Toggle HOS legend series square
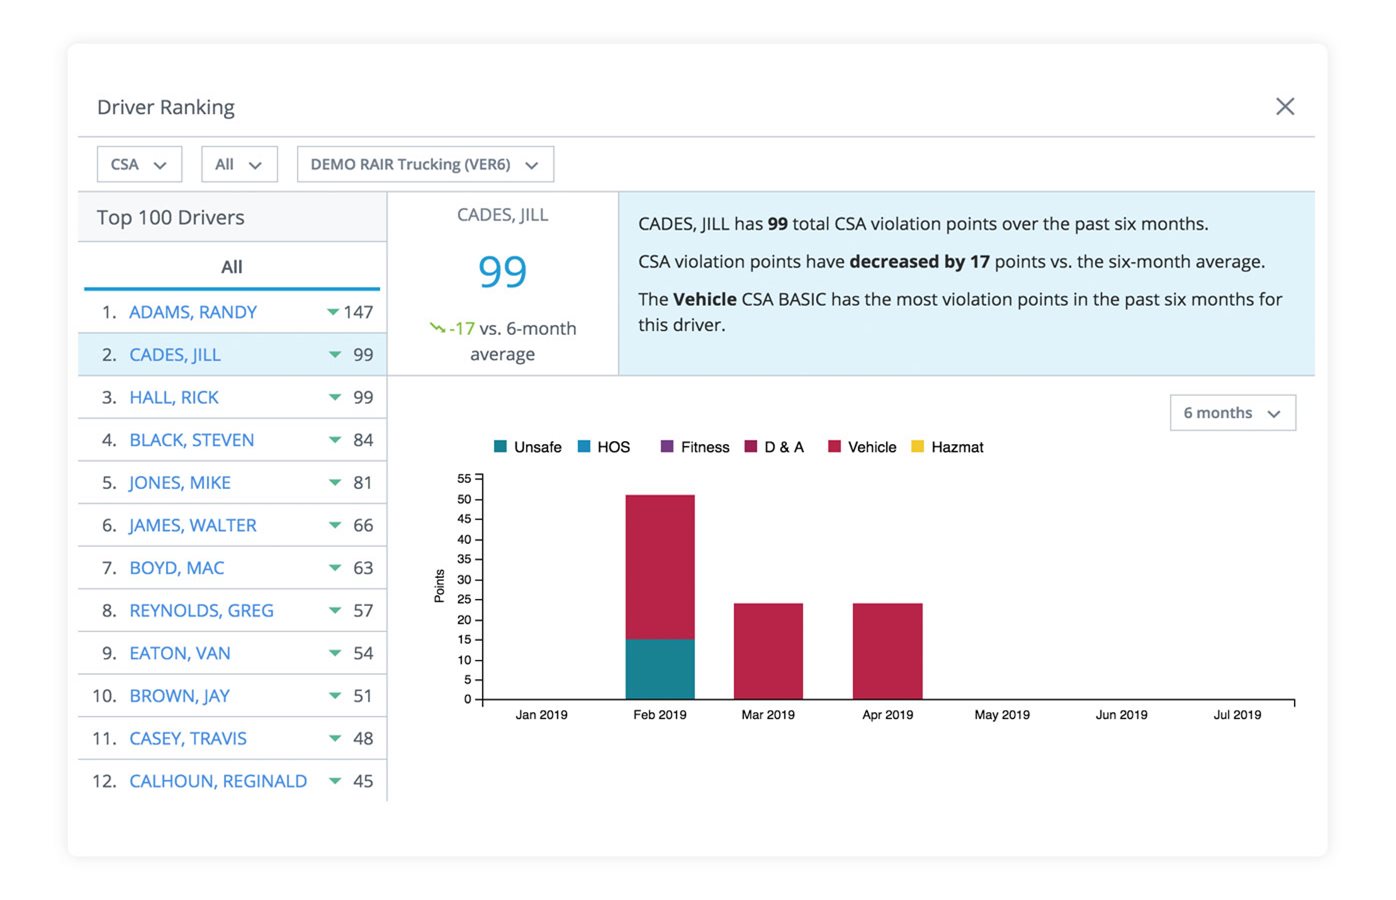Image resolution: width=1396 pixels, height=900 pixels. pyautogui.click(x=584, y=447)
